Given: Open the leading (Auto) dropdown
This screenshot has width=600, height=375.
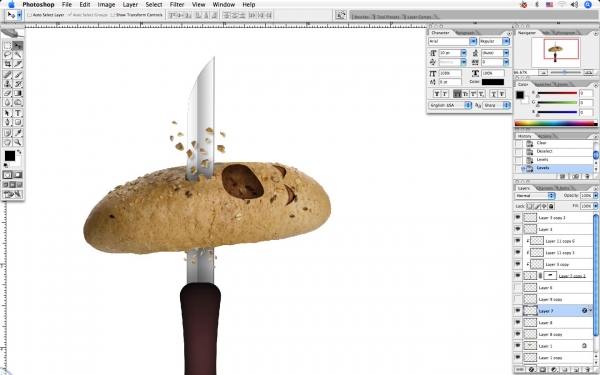Looking at the screenshot, I should coord(506,53).
